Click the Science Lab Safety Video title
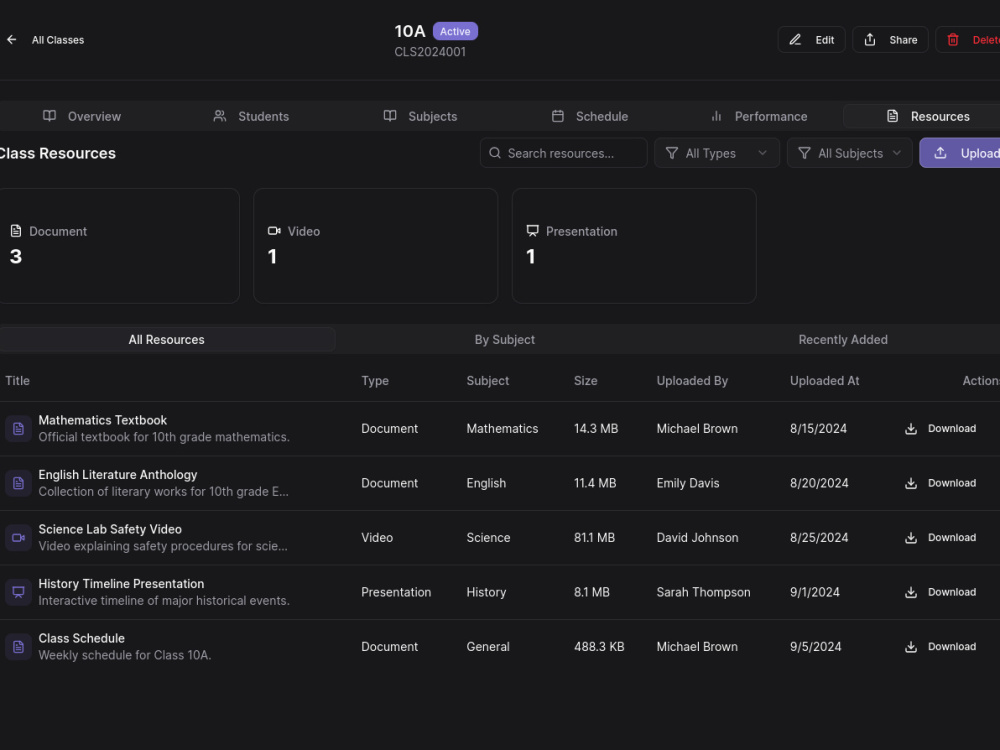Image resolution: width=1000 pixels, height=750 pixels. coord(110,529)
